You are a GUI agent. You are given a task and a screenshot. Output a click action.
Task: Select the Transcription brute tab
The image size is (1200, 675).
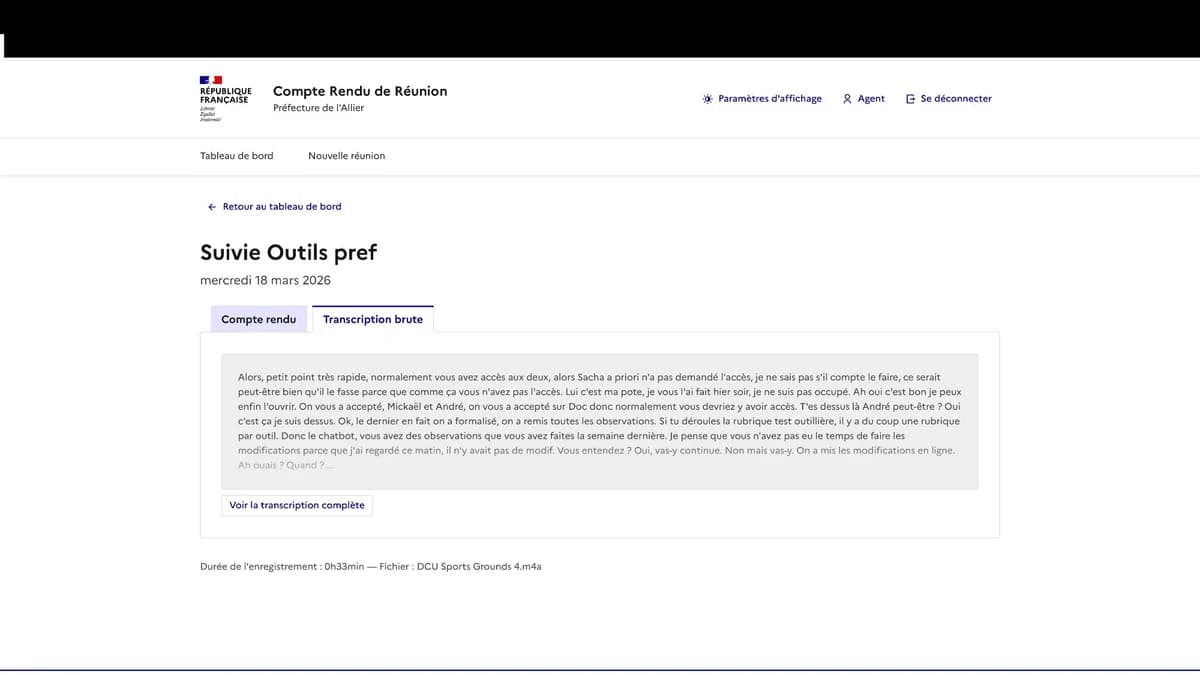point(373,320)
